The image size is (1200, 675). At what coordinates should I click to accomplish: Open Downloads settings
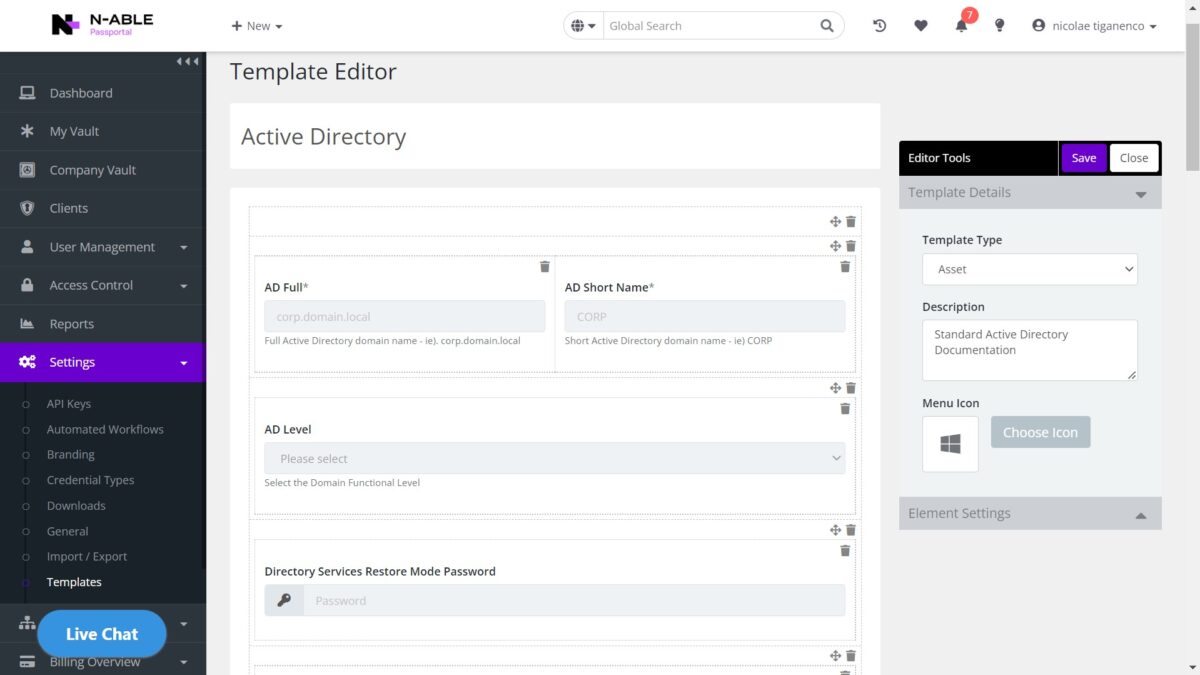coord(76,505)
